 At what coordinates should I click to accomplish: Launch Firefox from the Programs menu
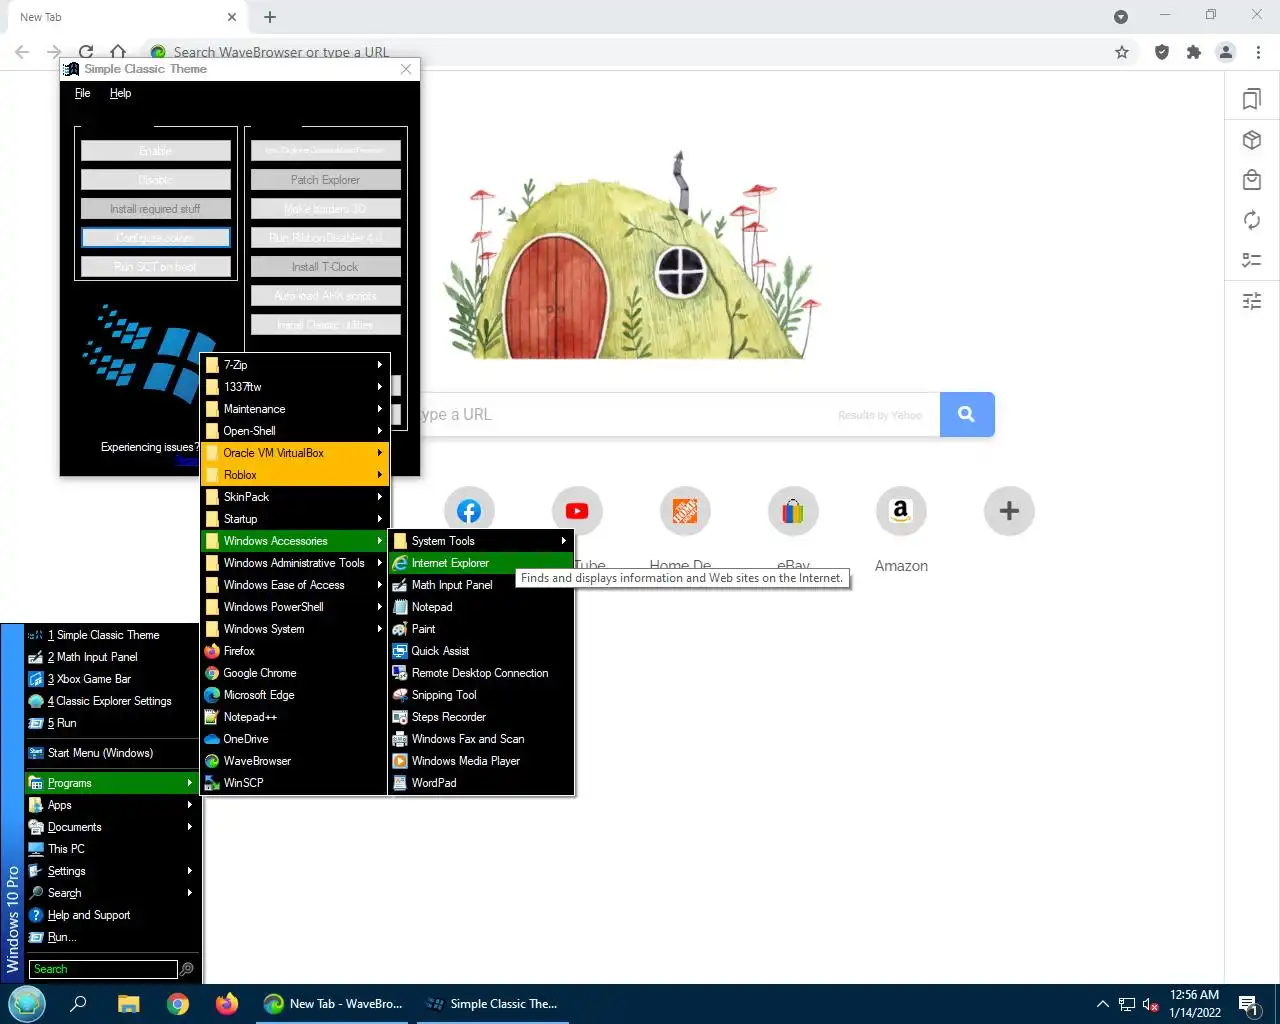coord(294,651)
